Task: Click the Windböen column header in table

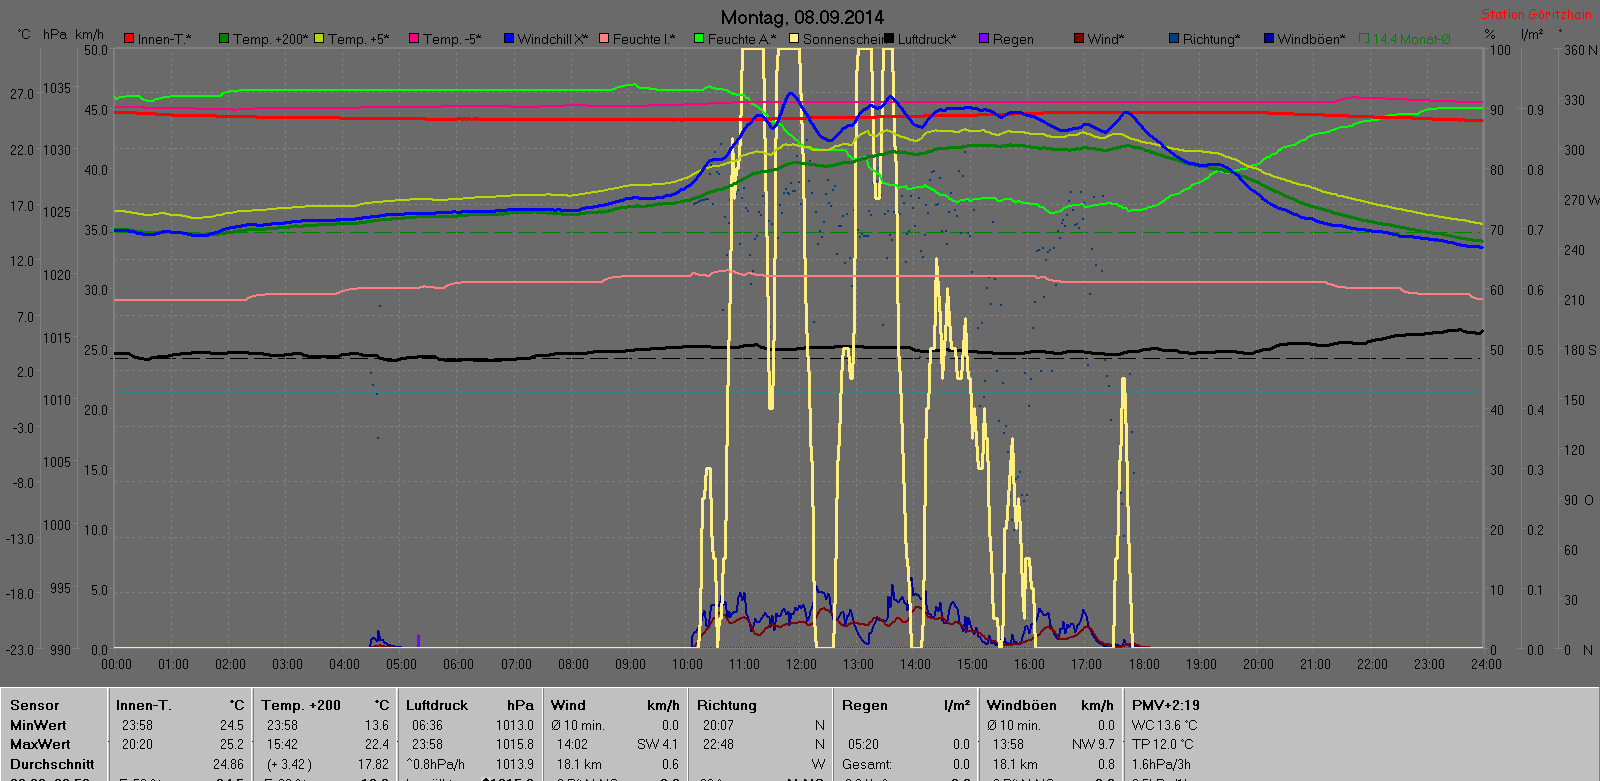Action: pos(1021,705)
